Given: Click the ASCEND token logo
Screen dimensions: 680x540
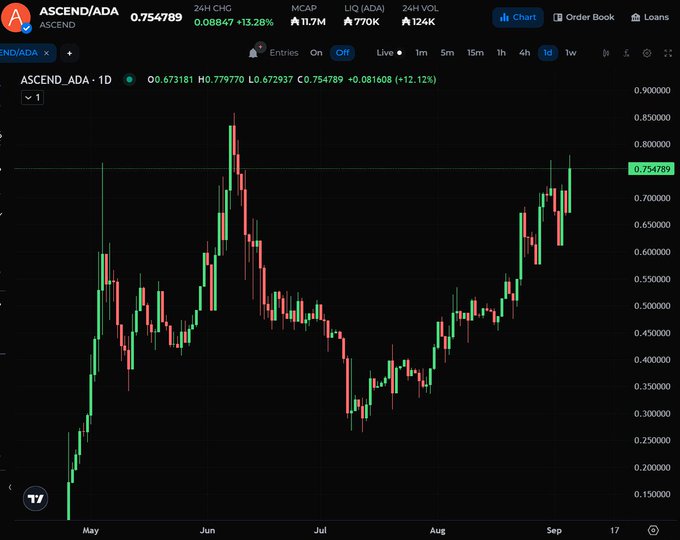Looking at the screenshot, I should point(16,17).
